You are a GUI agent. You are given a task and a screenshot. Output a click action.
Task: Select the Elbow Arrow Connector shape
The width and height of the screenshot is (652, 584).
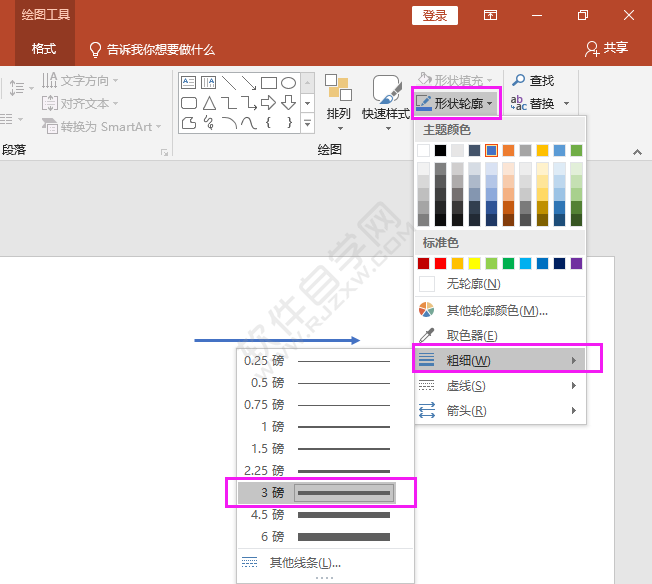(249, 103)
